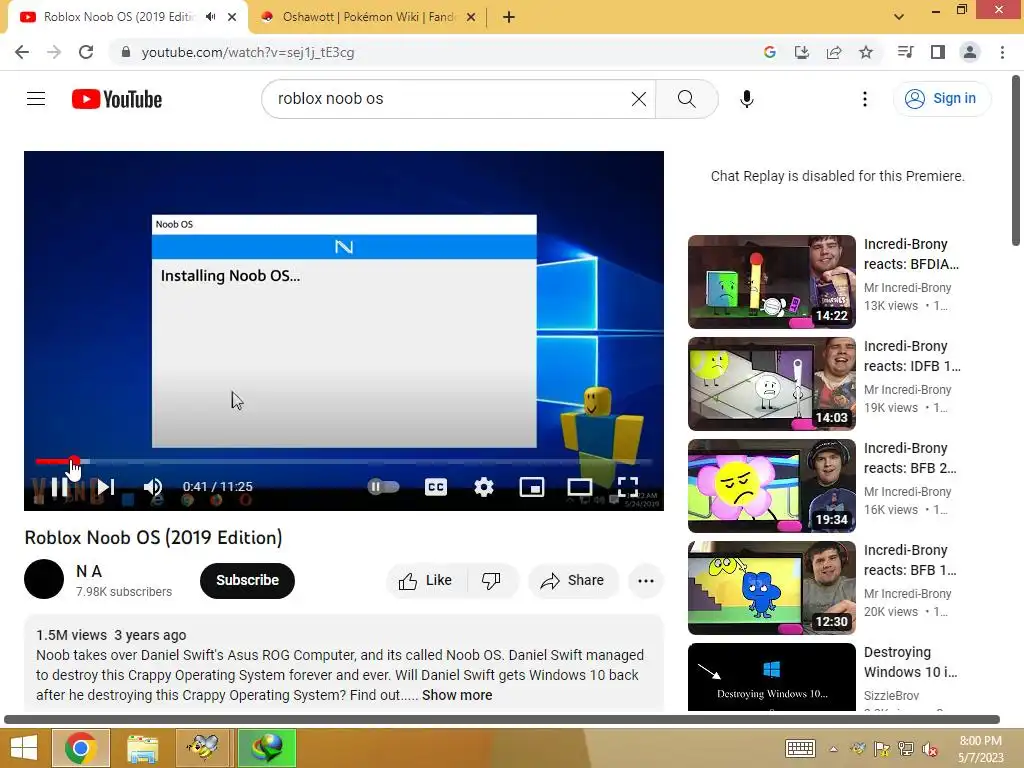Open the taskbar volume icon
The width and height of the screenshot is (1024, 768).
click(x=929, y=749)
